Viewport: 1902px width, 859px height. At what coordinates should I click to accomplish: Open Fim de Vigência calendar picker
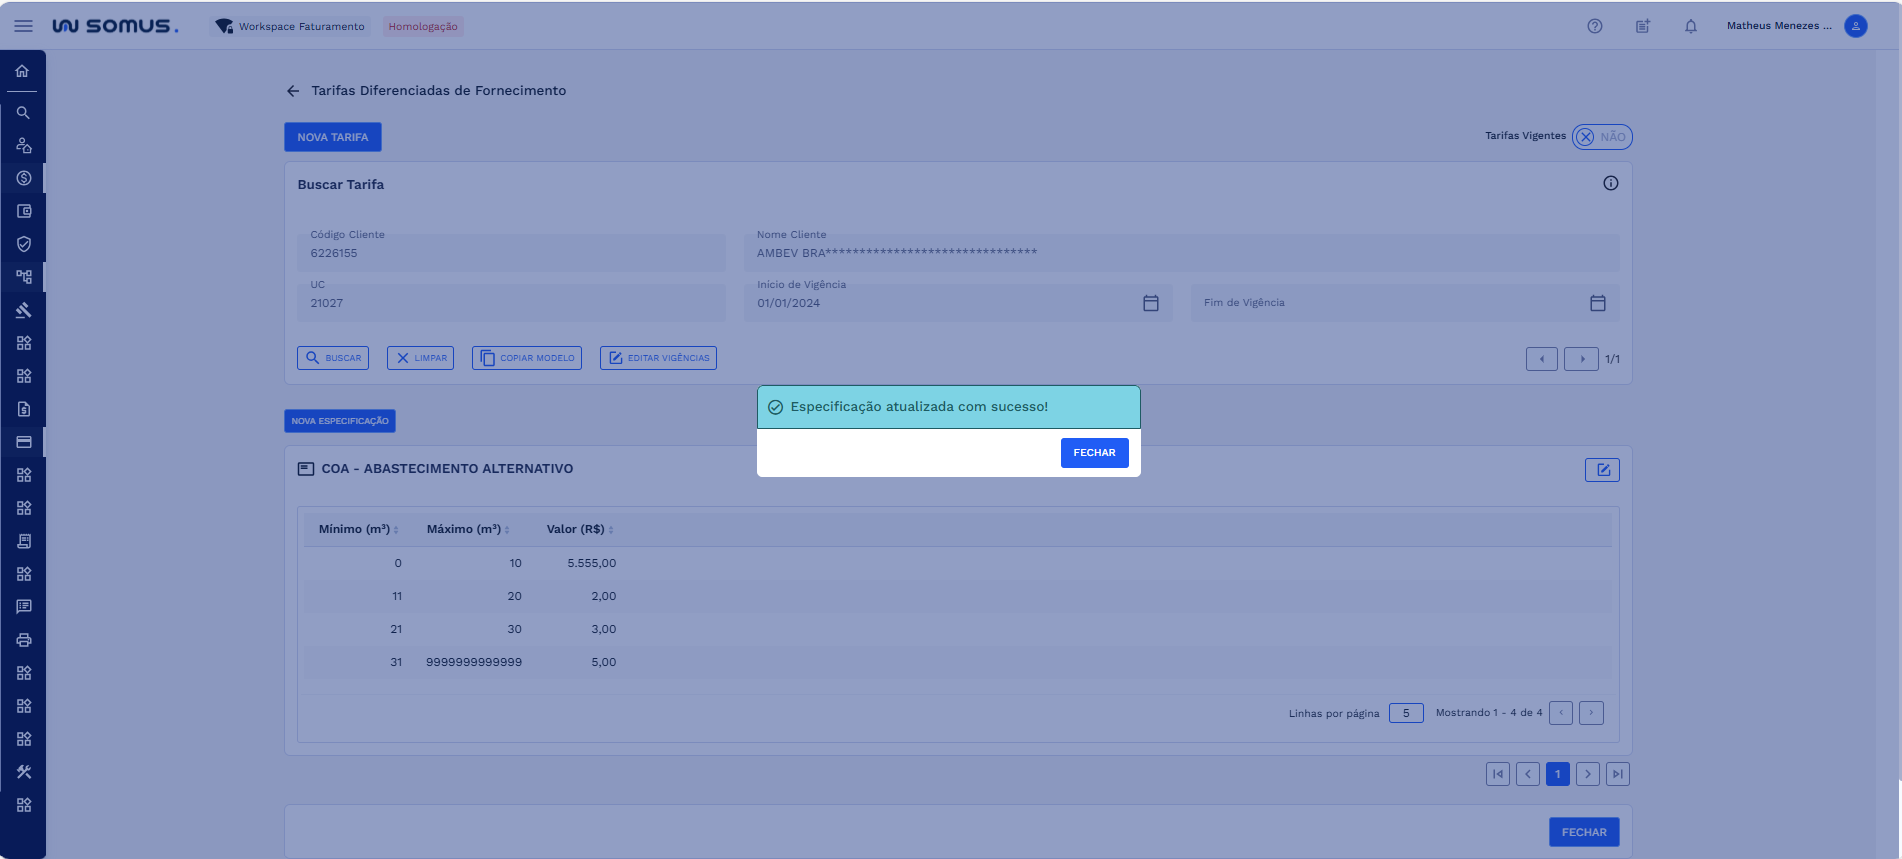pyautogui.click(x=1597, y=303)
